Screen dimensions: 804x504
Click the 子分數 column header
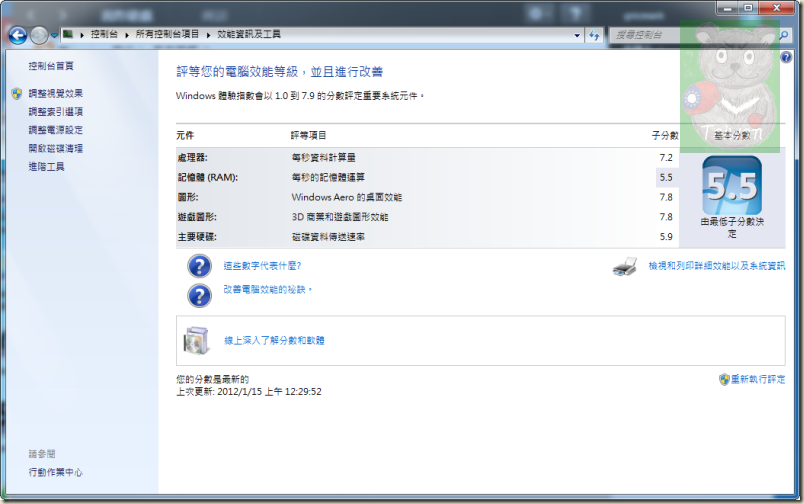[665, 135]
